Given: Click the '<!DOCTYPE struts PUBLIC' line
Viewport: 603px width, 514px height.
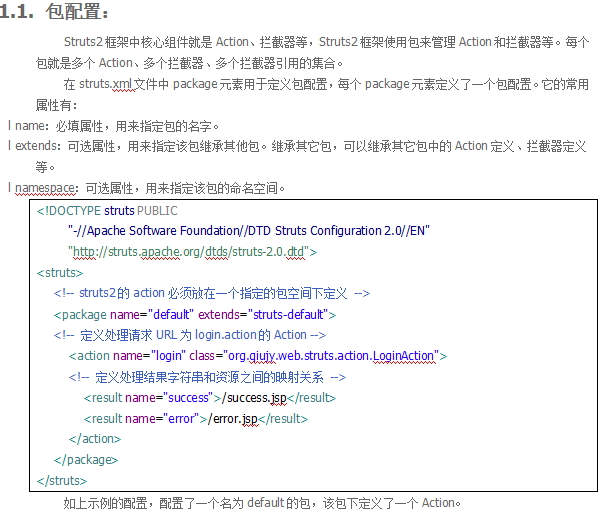Looking at the screenshot, I should [107, 211].
